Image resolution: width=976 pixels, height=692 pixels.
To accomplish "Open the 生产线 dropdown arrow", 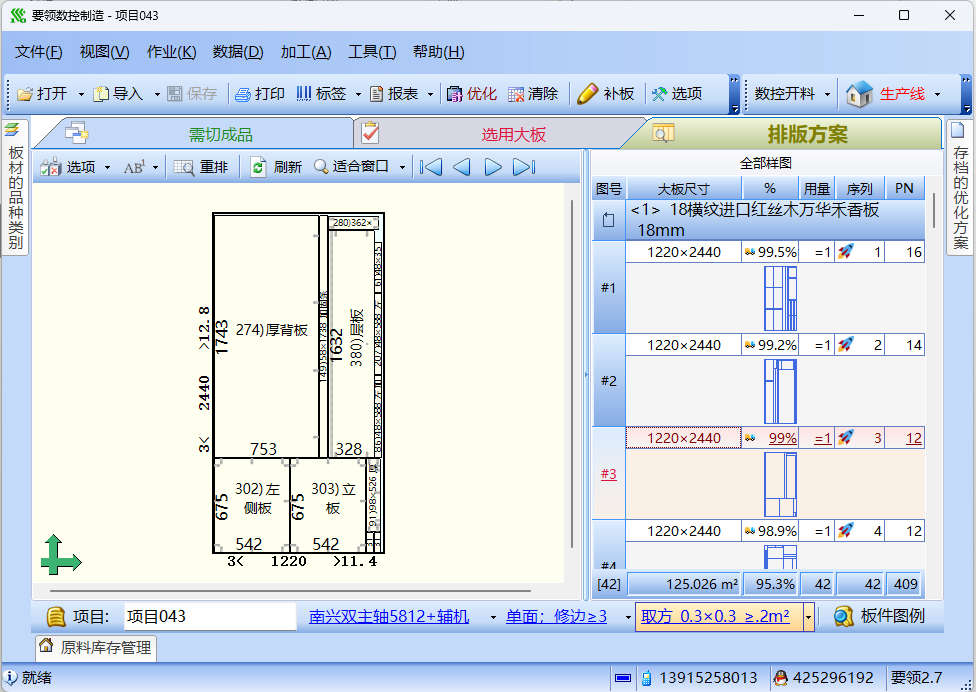I will coord(938,94).
